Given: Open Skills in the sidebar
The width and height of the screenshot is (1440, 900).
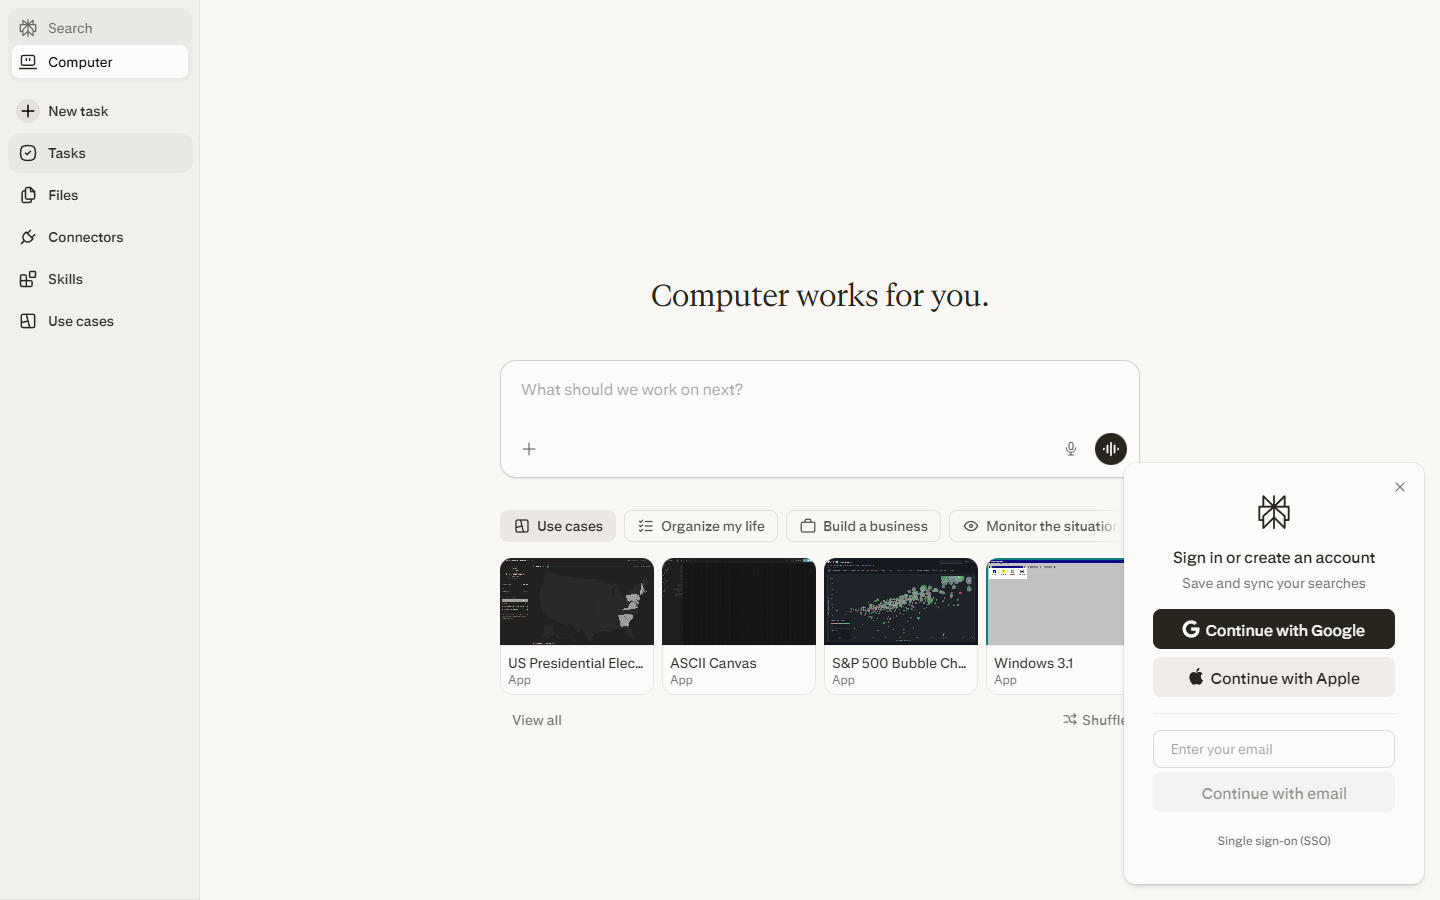Looking at the screenshot, I should (x=100, y=279).
